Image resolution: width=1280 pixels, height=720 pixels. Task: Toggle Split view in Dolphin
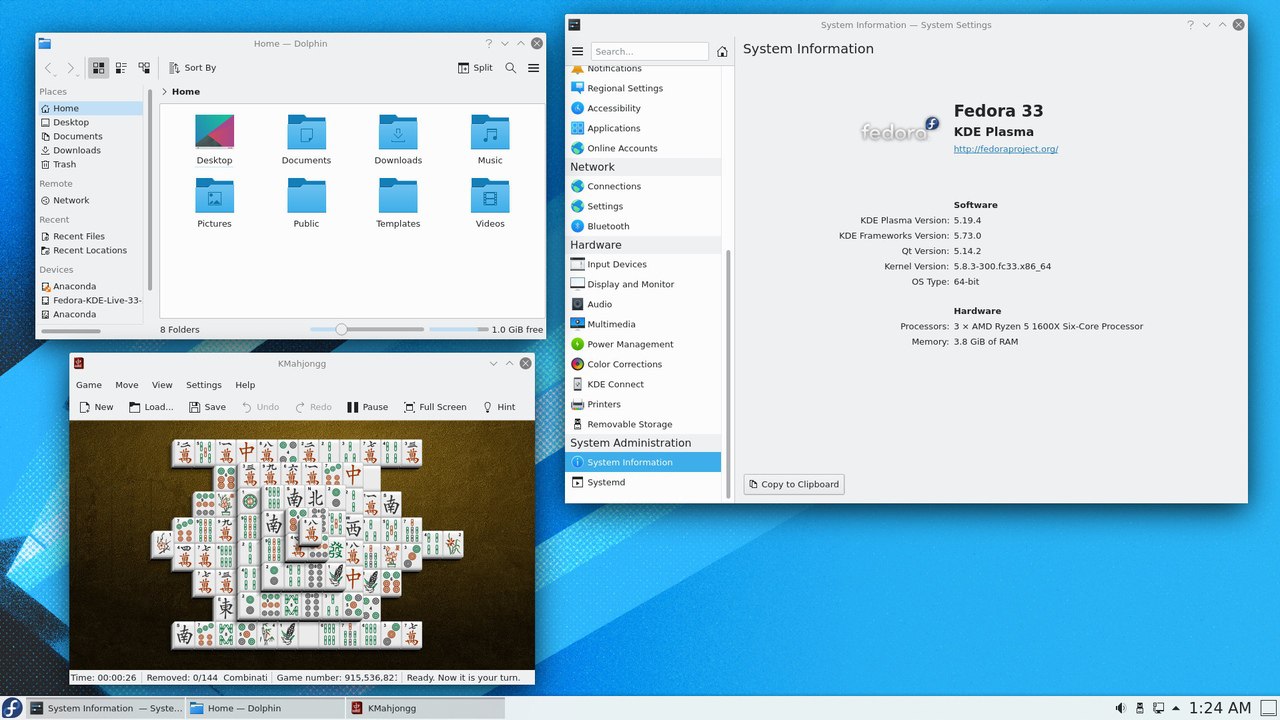coord(475,68)
